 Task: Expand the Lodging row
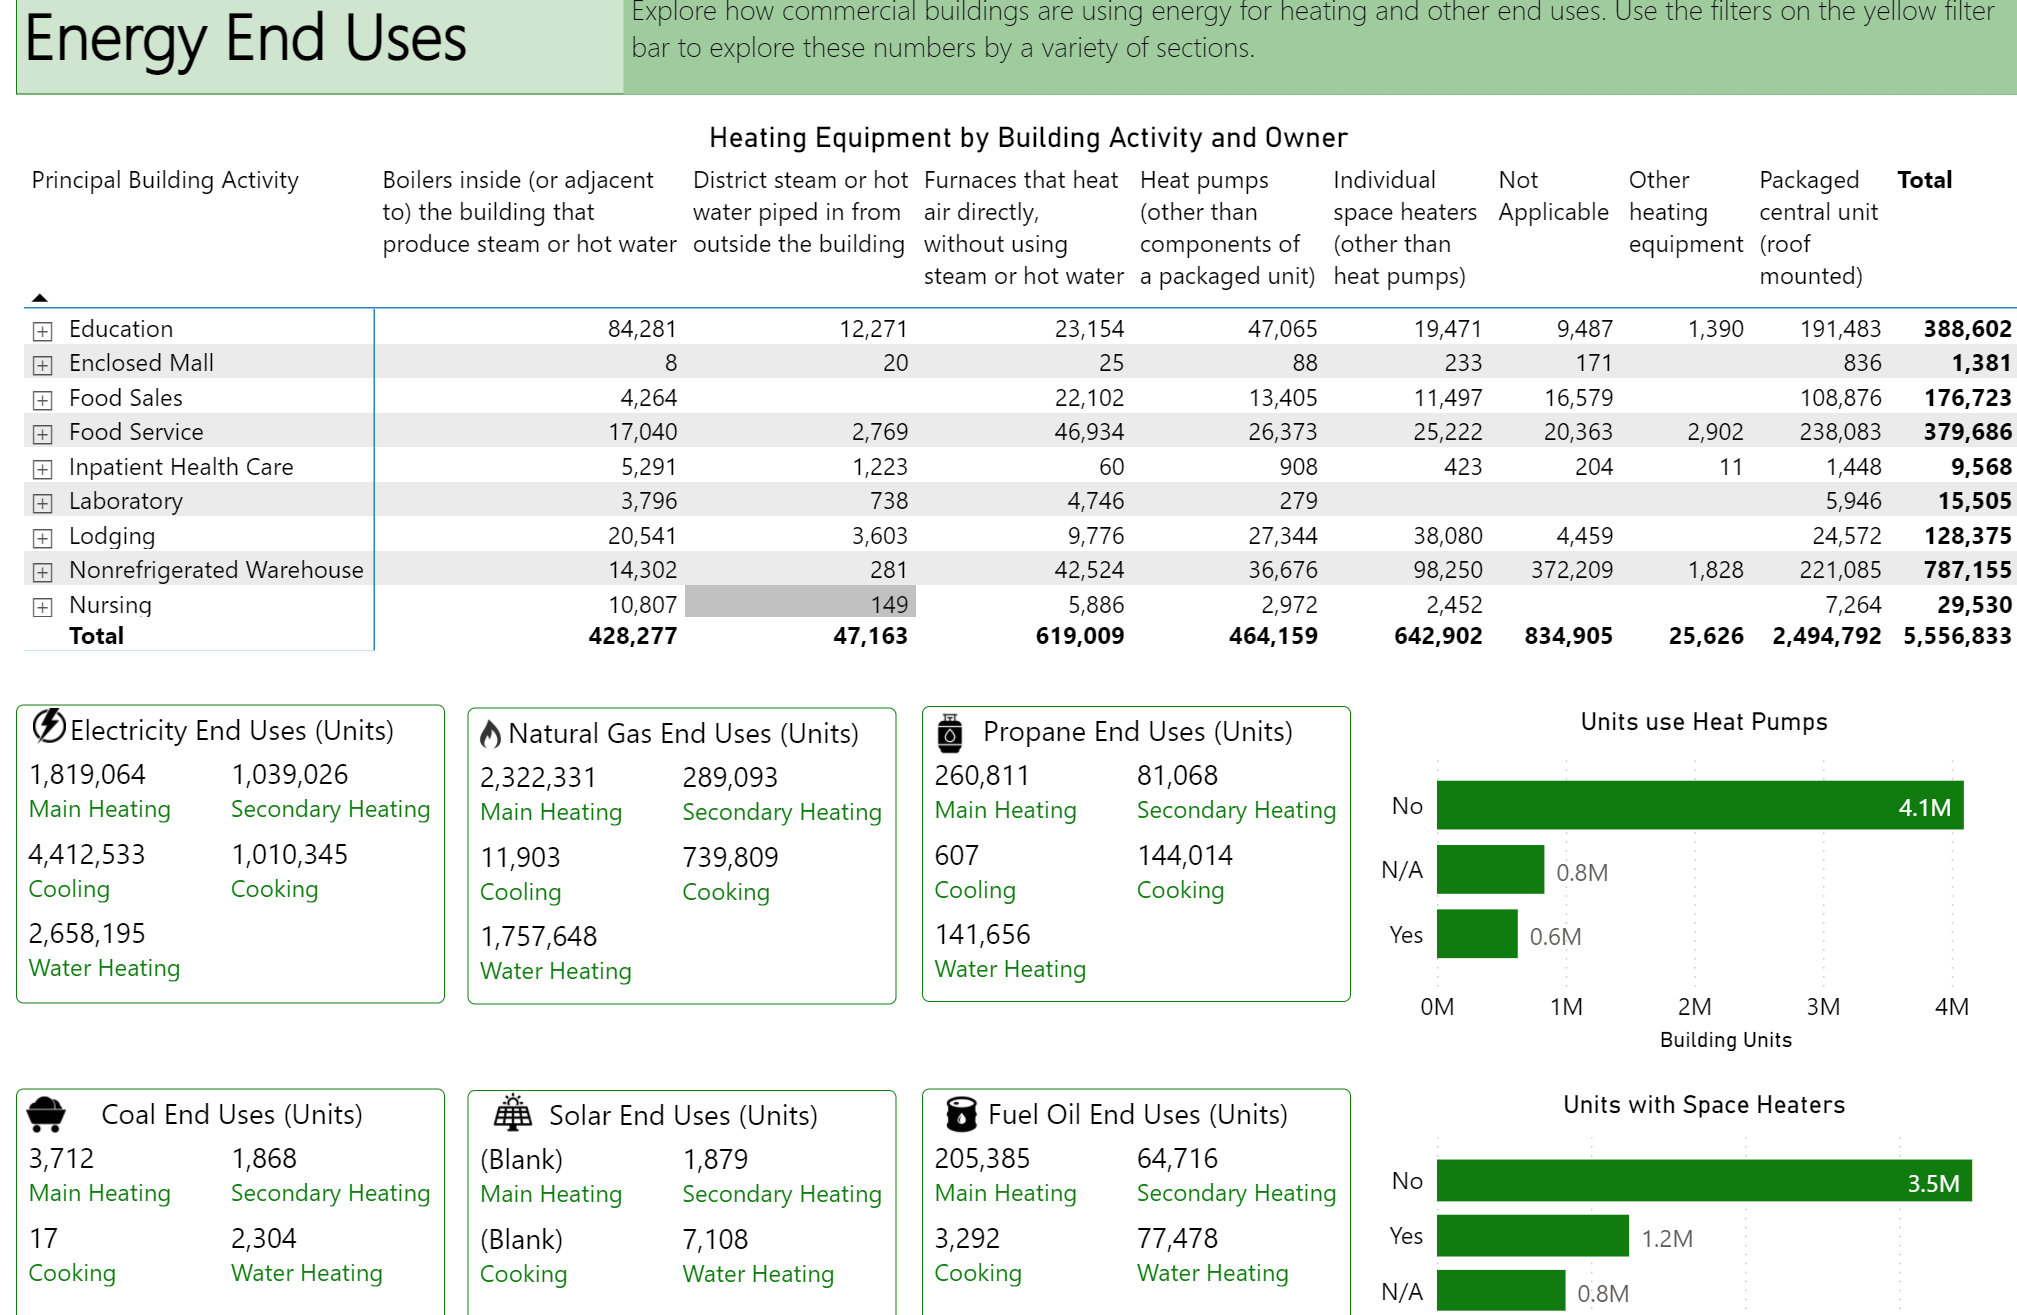point(42,538)
